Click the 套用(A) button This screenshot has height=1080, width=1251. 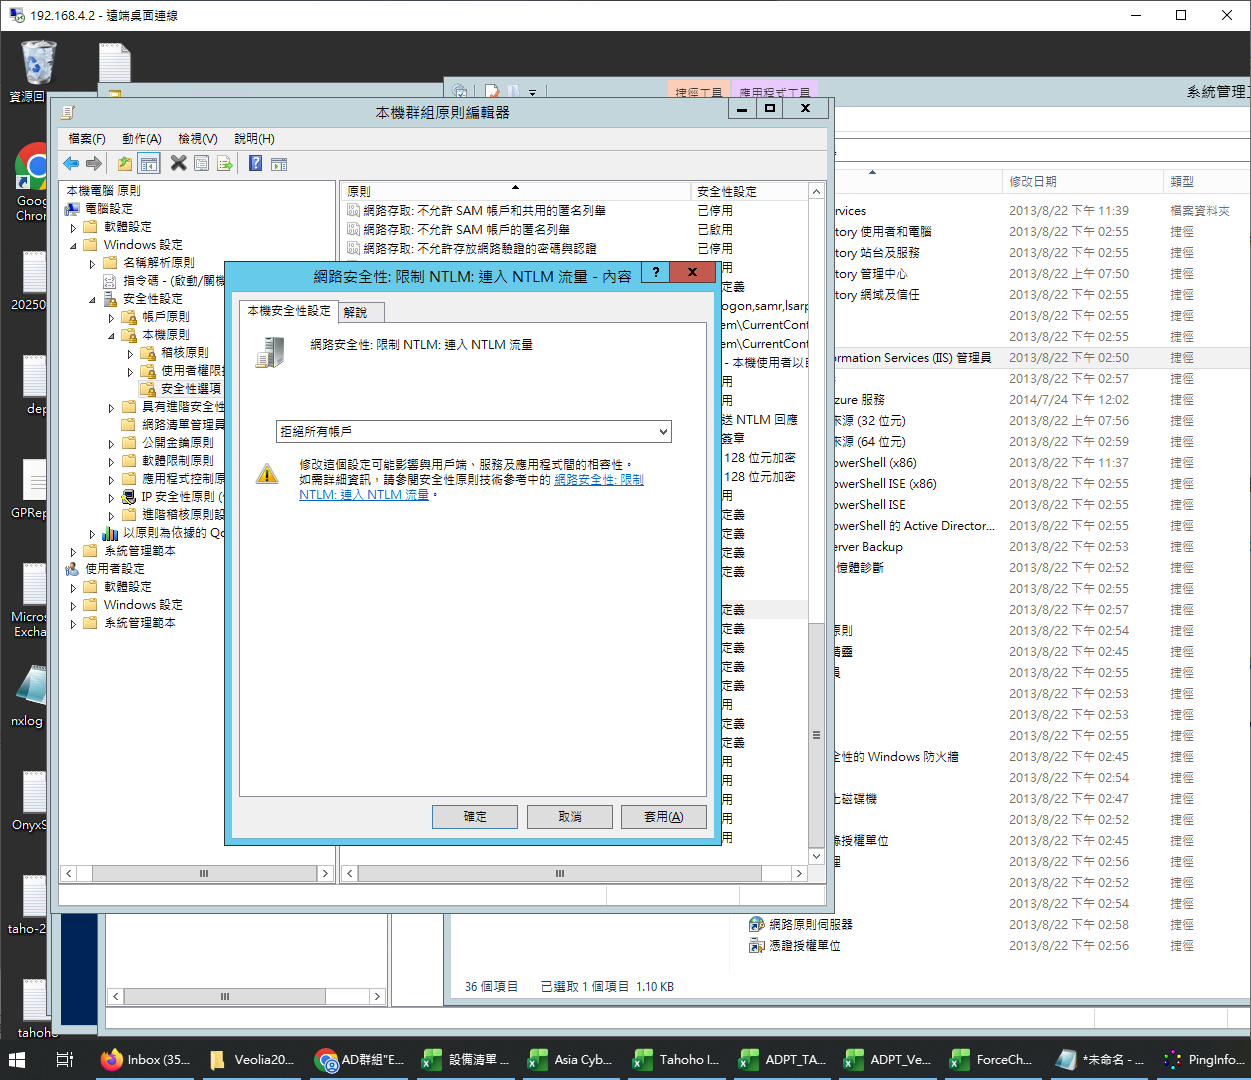click(x=663, y=817)
